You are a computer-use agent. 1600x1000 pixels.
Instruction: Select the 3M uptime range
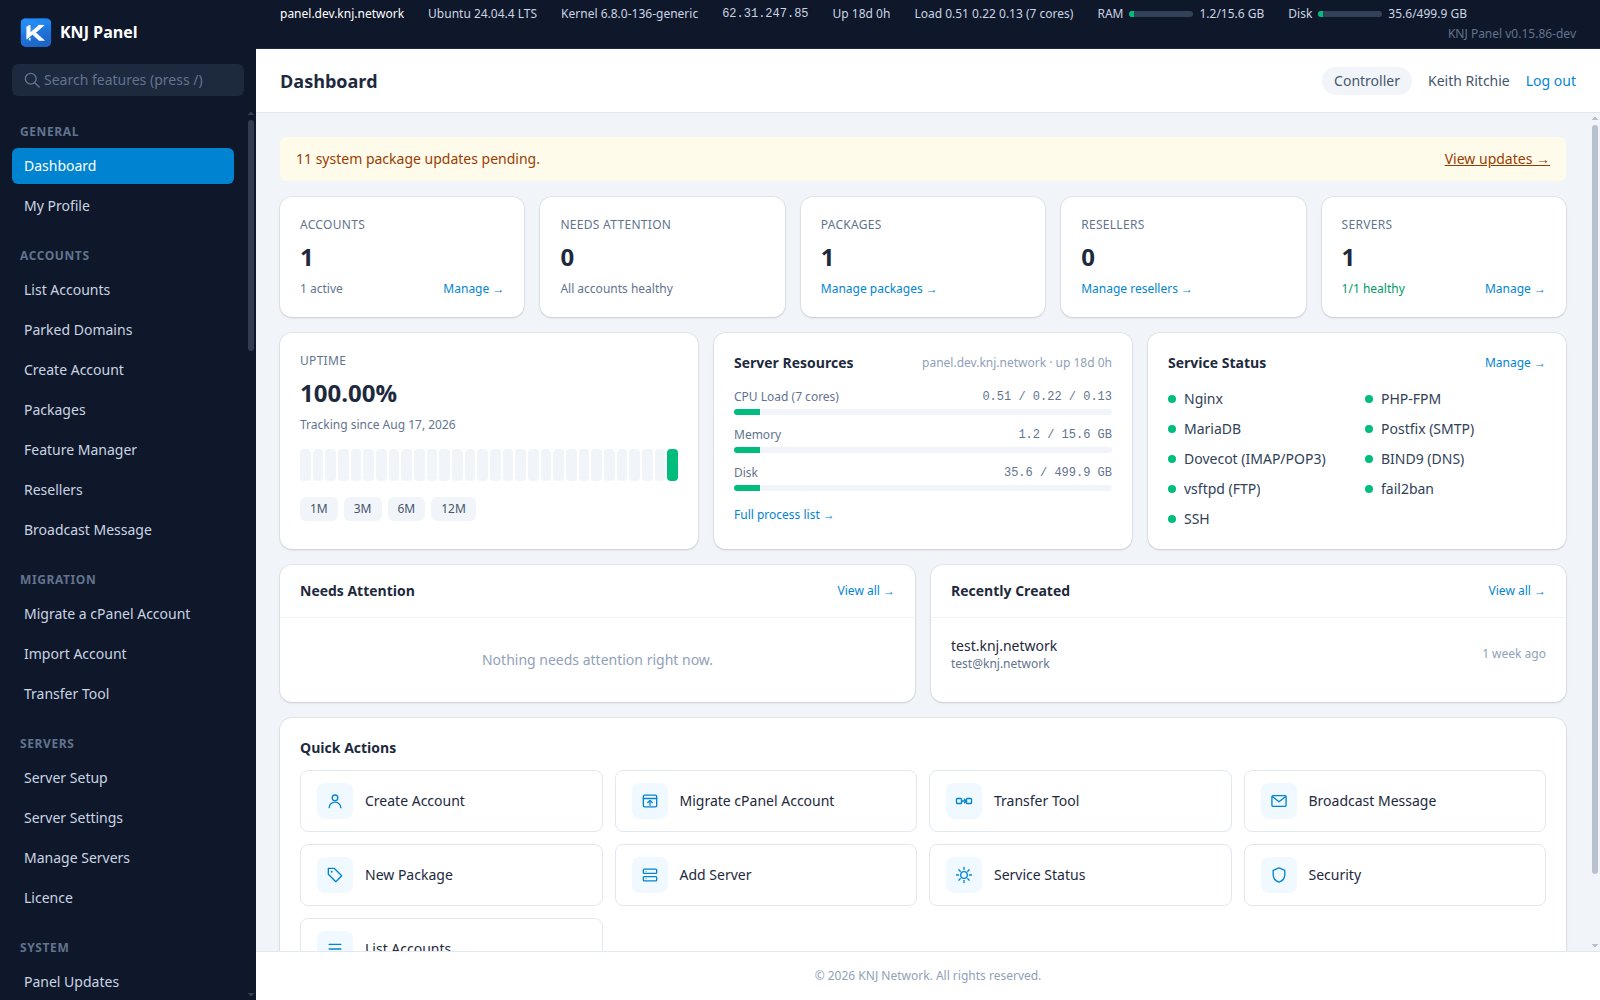362,509
